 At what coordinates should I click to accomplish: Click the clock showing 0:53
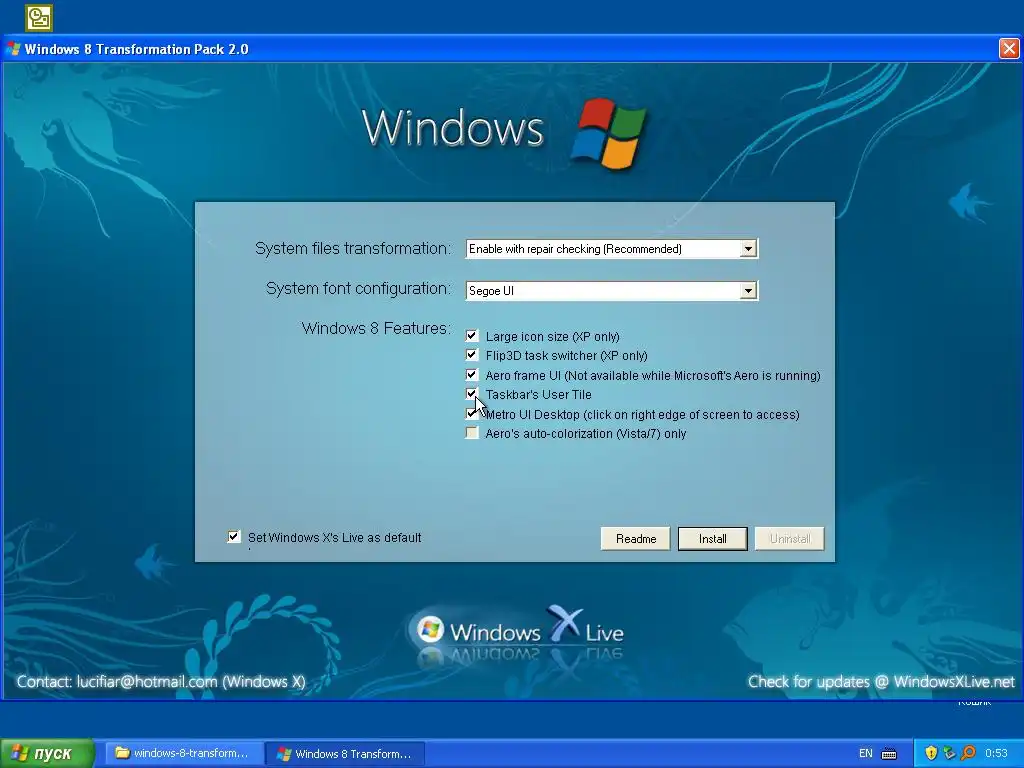click(997, 753)
